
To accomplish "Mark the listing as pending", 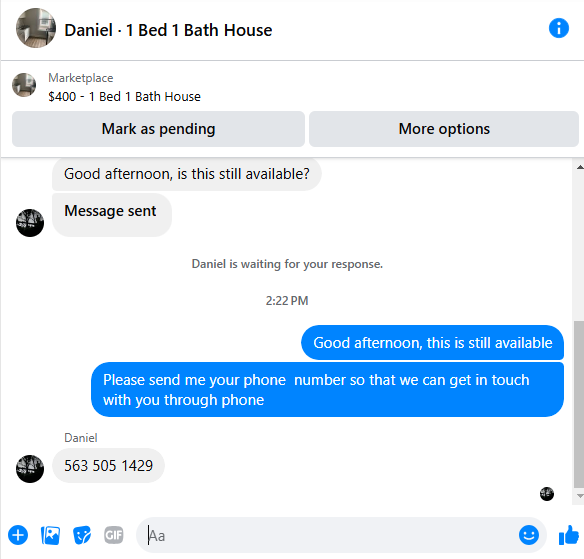I will click(158, 129).
